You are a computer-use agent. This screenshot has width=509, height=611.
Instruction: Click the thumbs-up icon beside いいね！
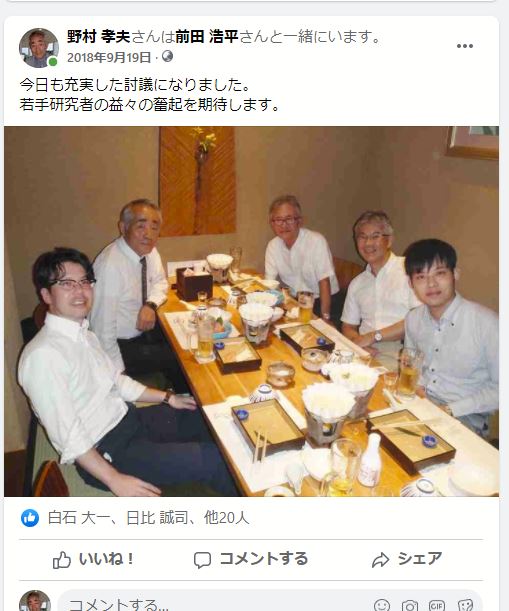click(62, 560)
